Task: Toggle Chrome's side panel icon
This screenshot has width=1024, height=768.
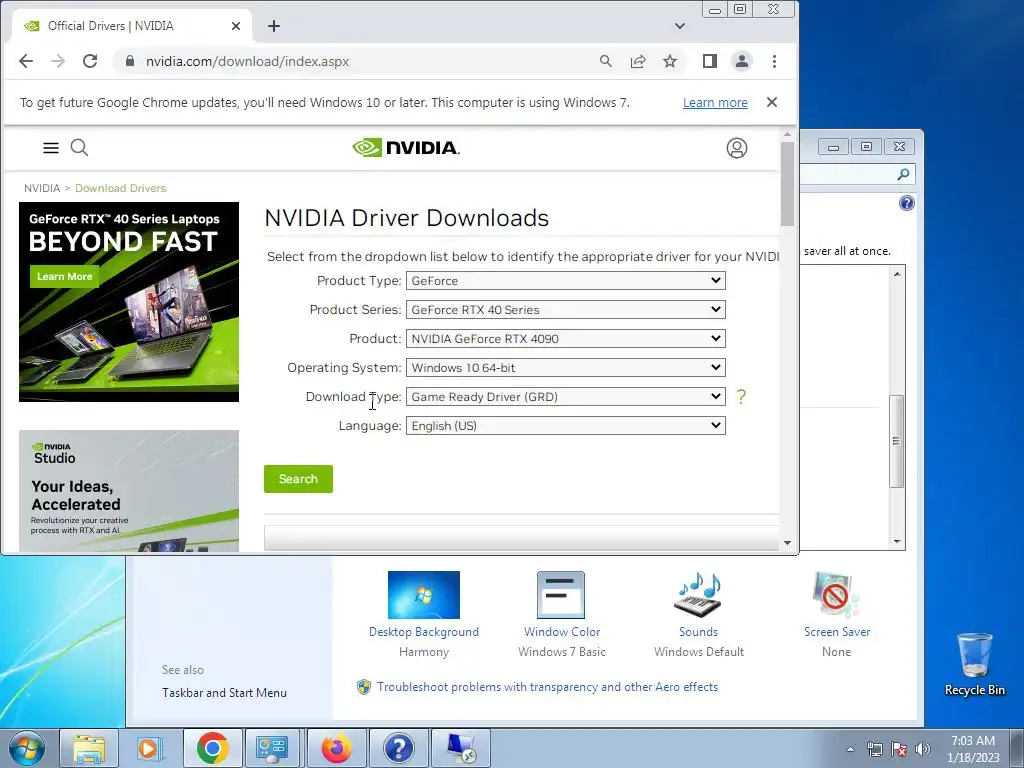Action: 710,61
